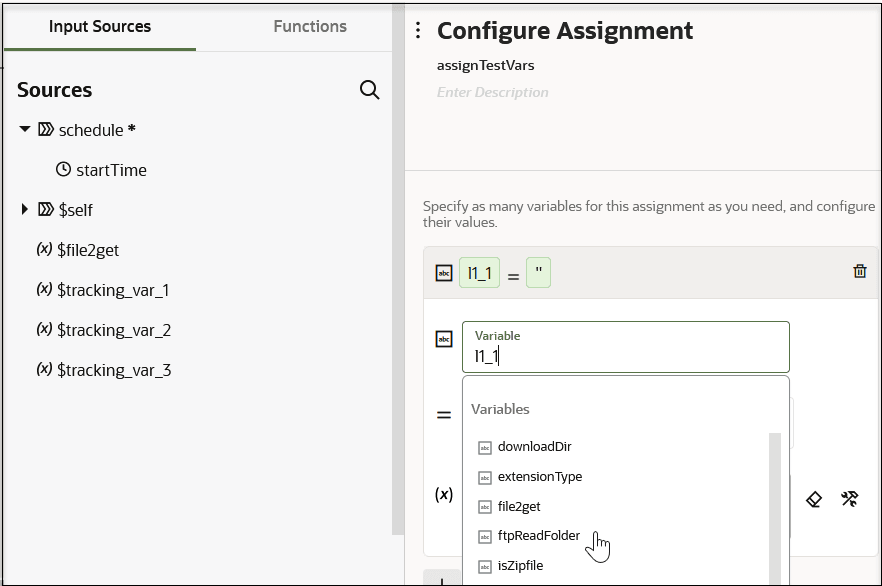
Task: Click the eraser icon to clear the expression
Action: point(814,498)
